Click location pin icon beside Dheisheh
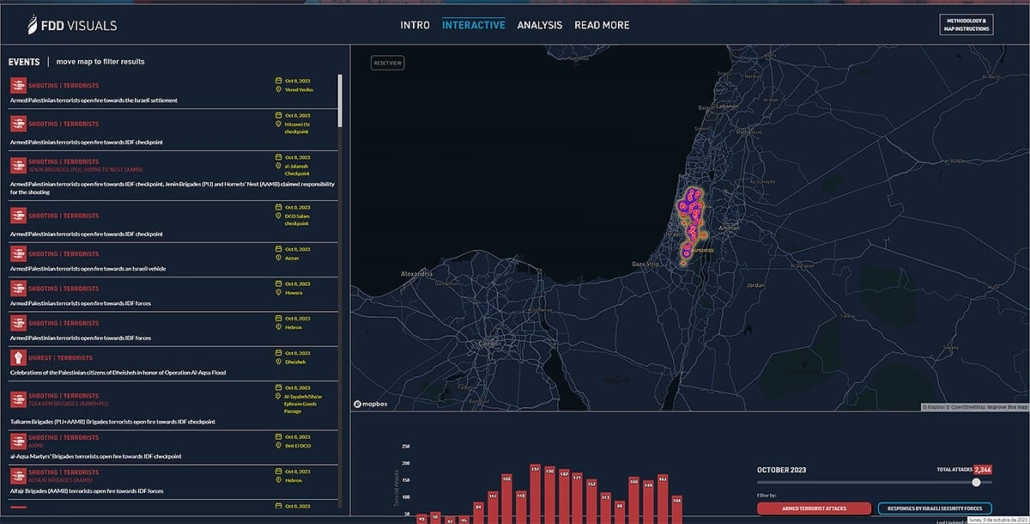 [279, 362]
